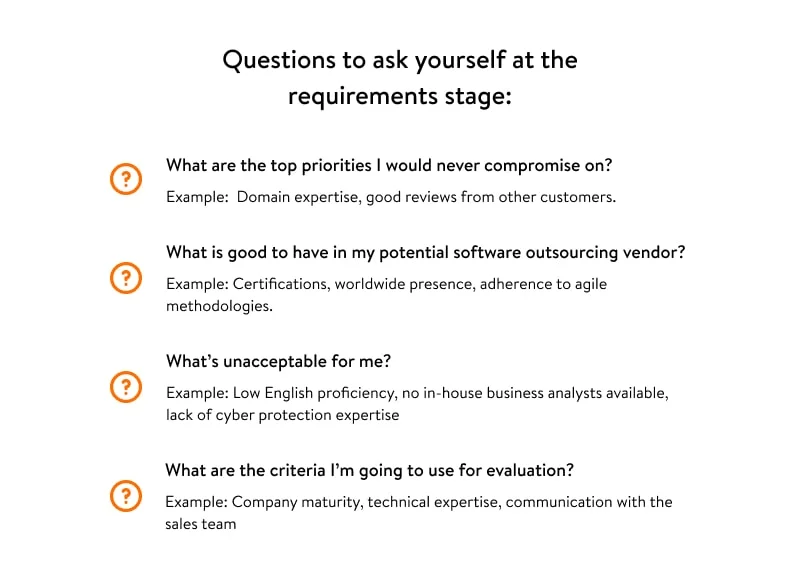
Task: Click the phrase "worldwide presence"
Action: (x=402, y=284)
